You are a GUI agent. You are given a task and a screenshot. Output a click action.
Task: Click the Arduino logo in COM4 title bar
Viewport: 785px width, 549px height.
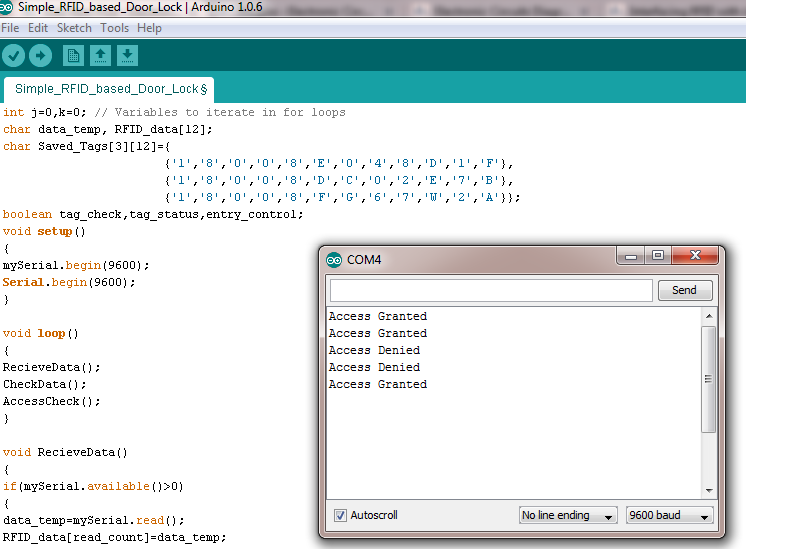click(334, 260)
